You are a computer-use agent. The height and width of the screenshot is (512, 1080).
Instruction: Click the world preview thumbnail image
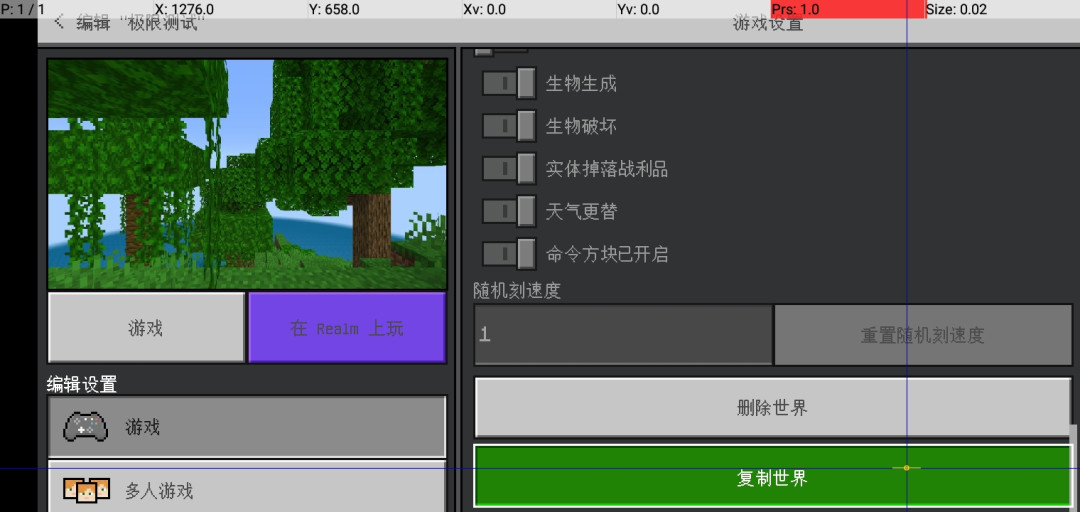[x=247, y=174]
